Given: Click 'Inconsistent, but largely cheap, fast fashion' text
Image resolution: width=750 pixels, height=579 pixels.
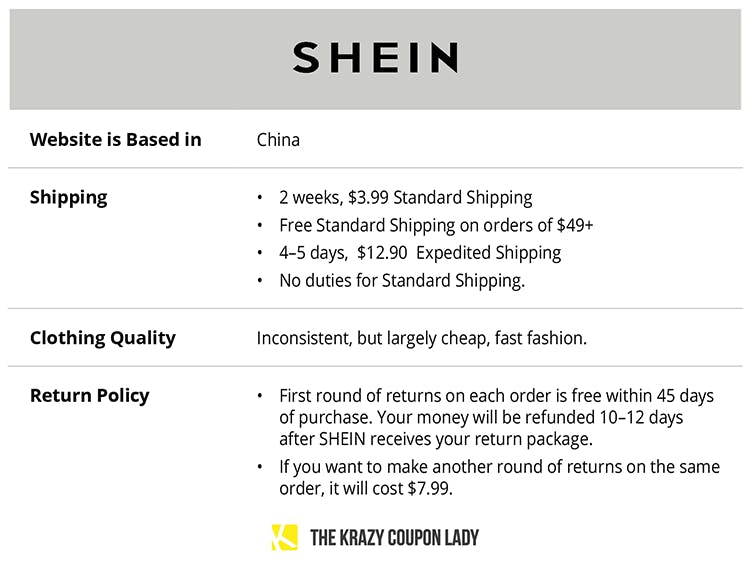Looking at the screenshot, I should (x=421, y=338).
